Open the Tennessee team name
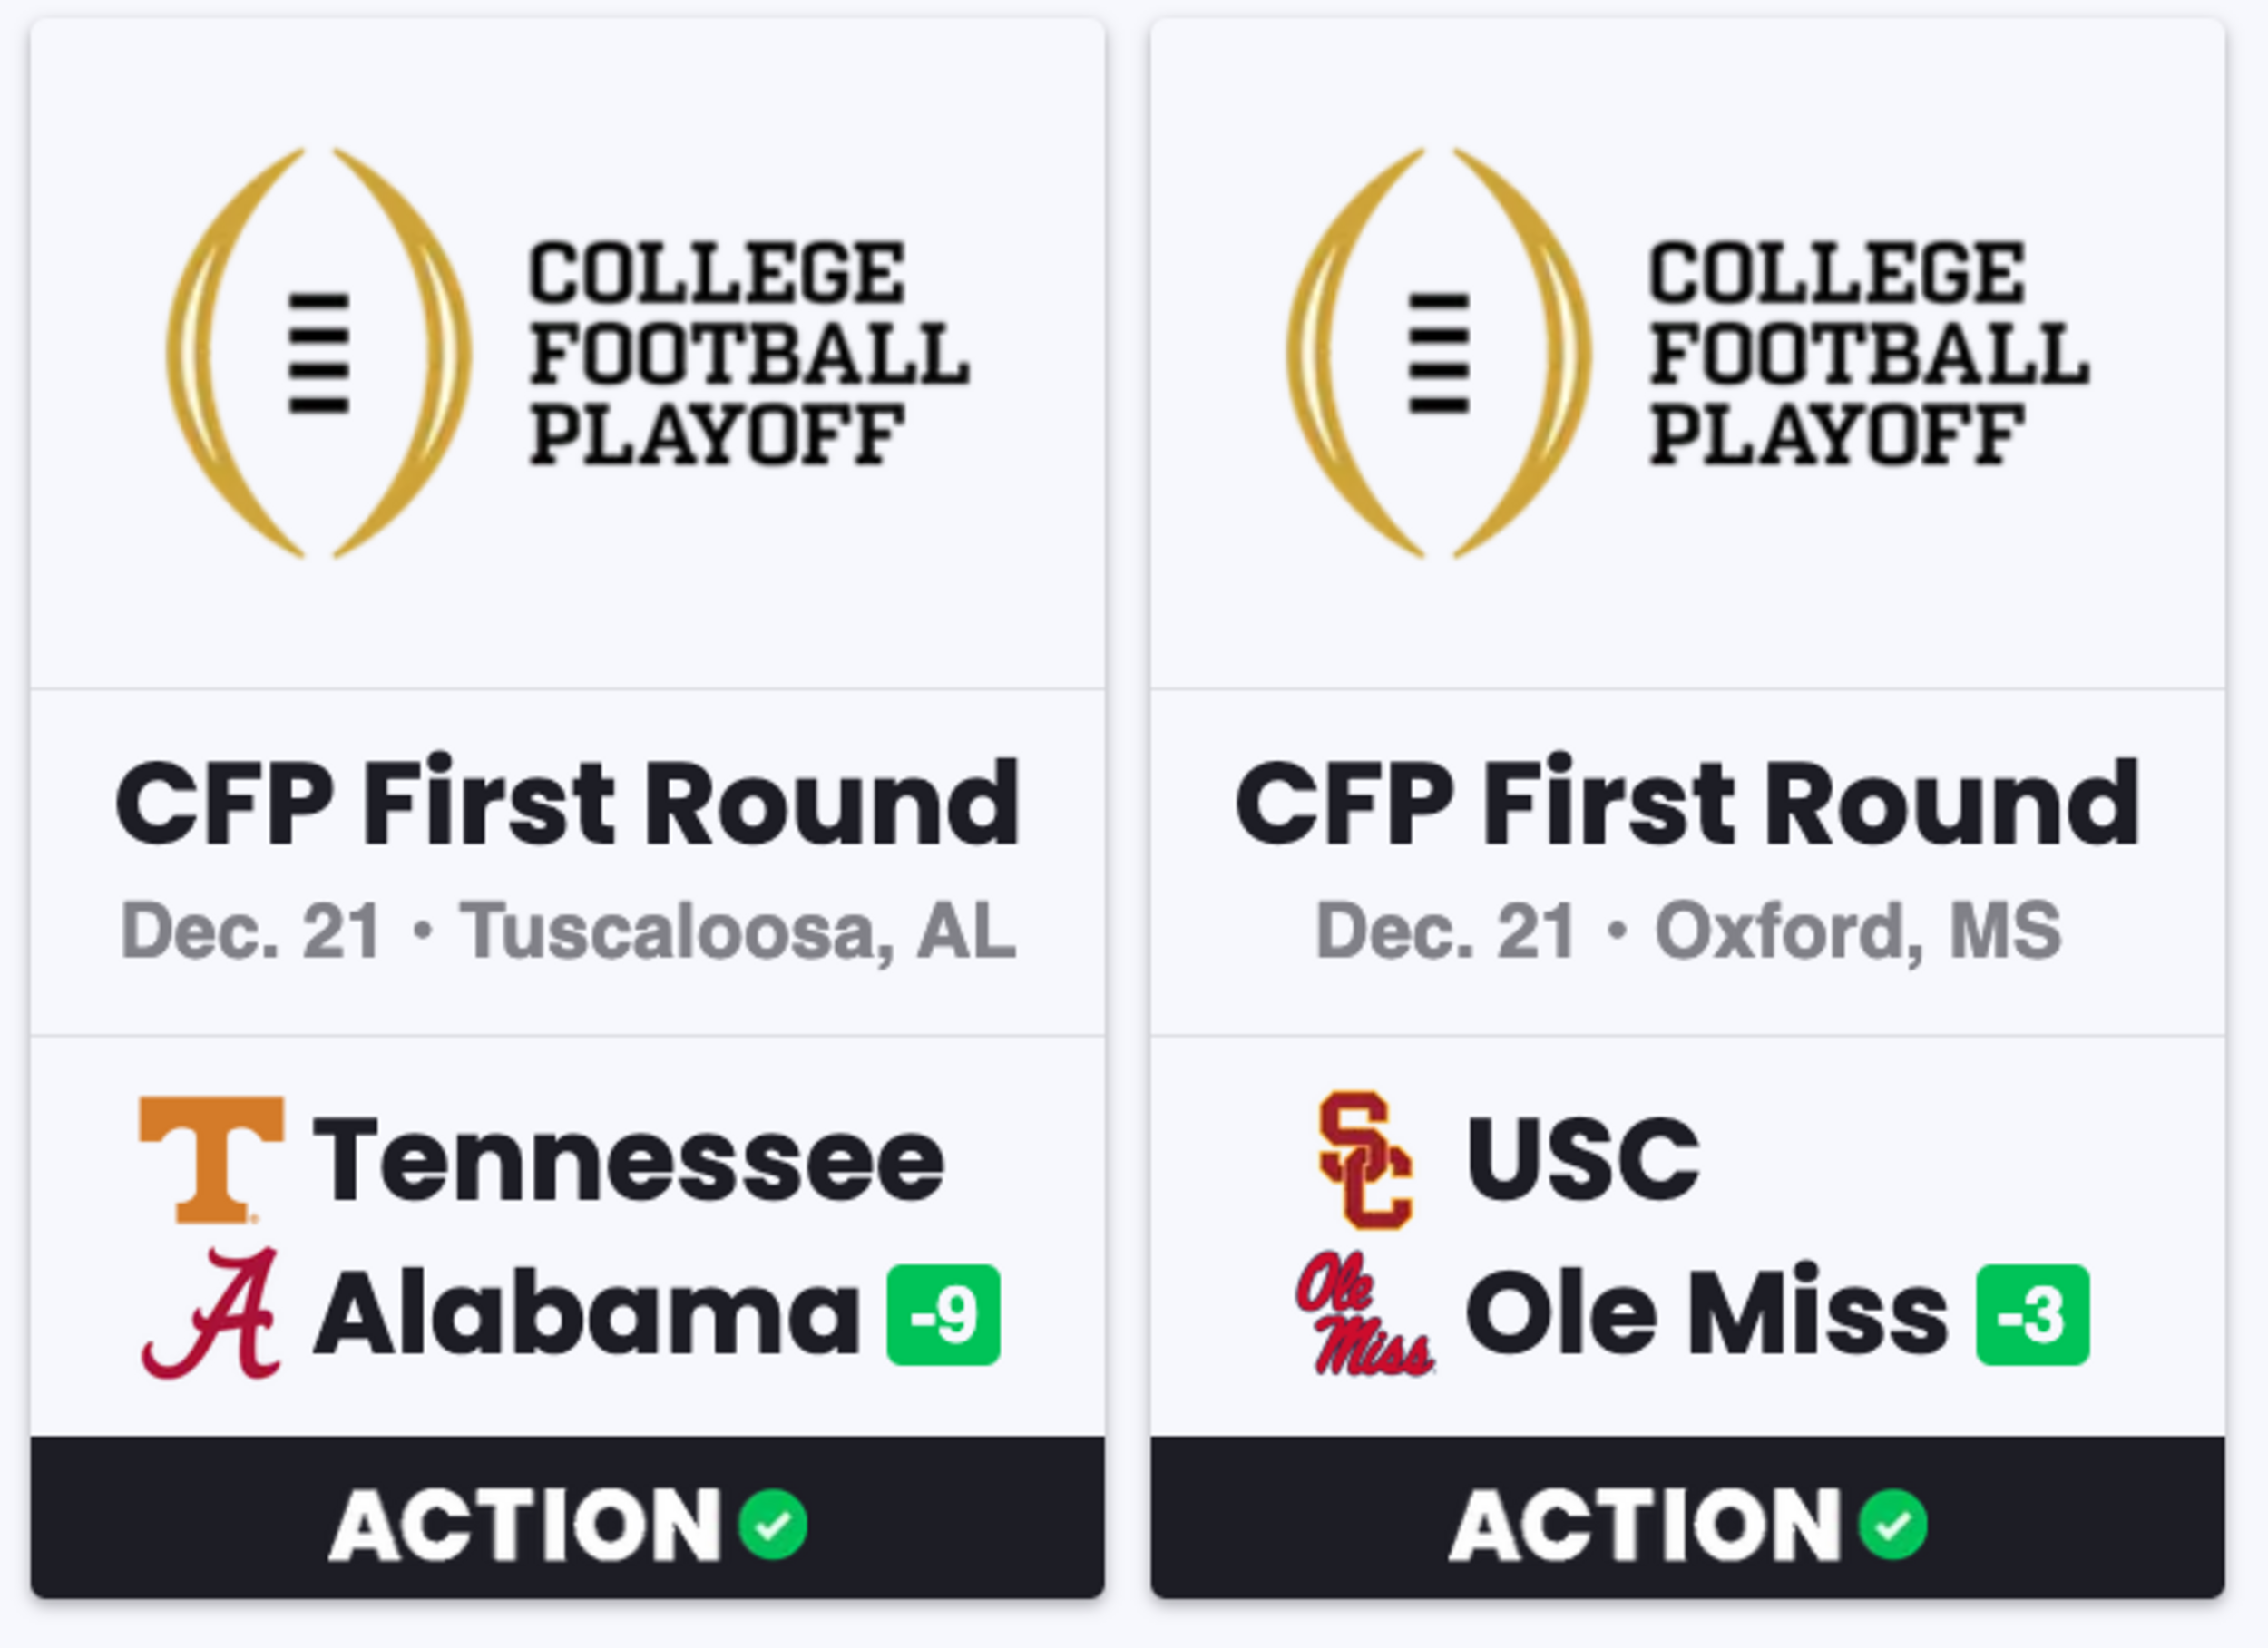The width and height of the screenshot is (2268, 1648). coord(629,1160)
